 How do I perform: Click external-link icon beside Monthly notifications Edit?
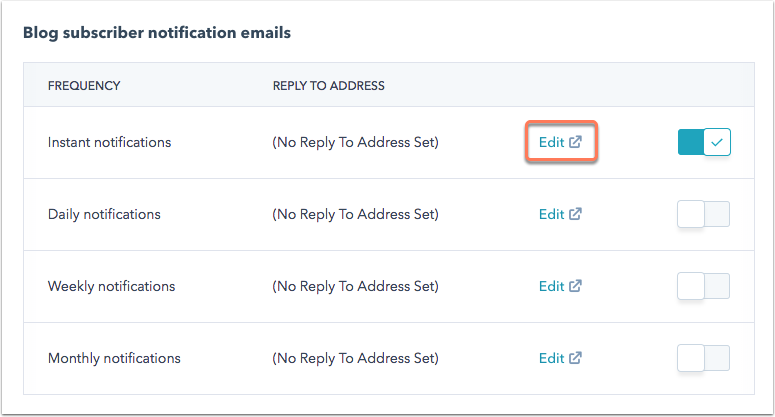[x=575, y=358]
